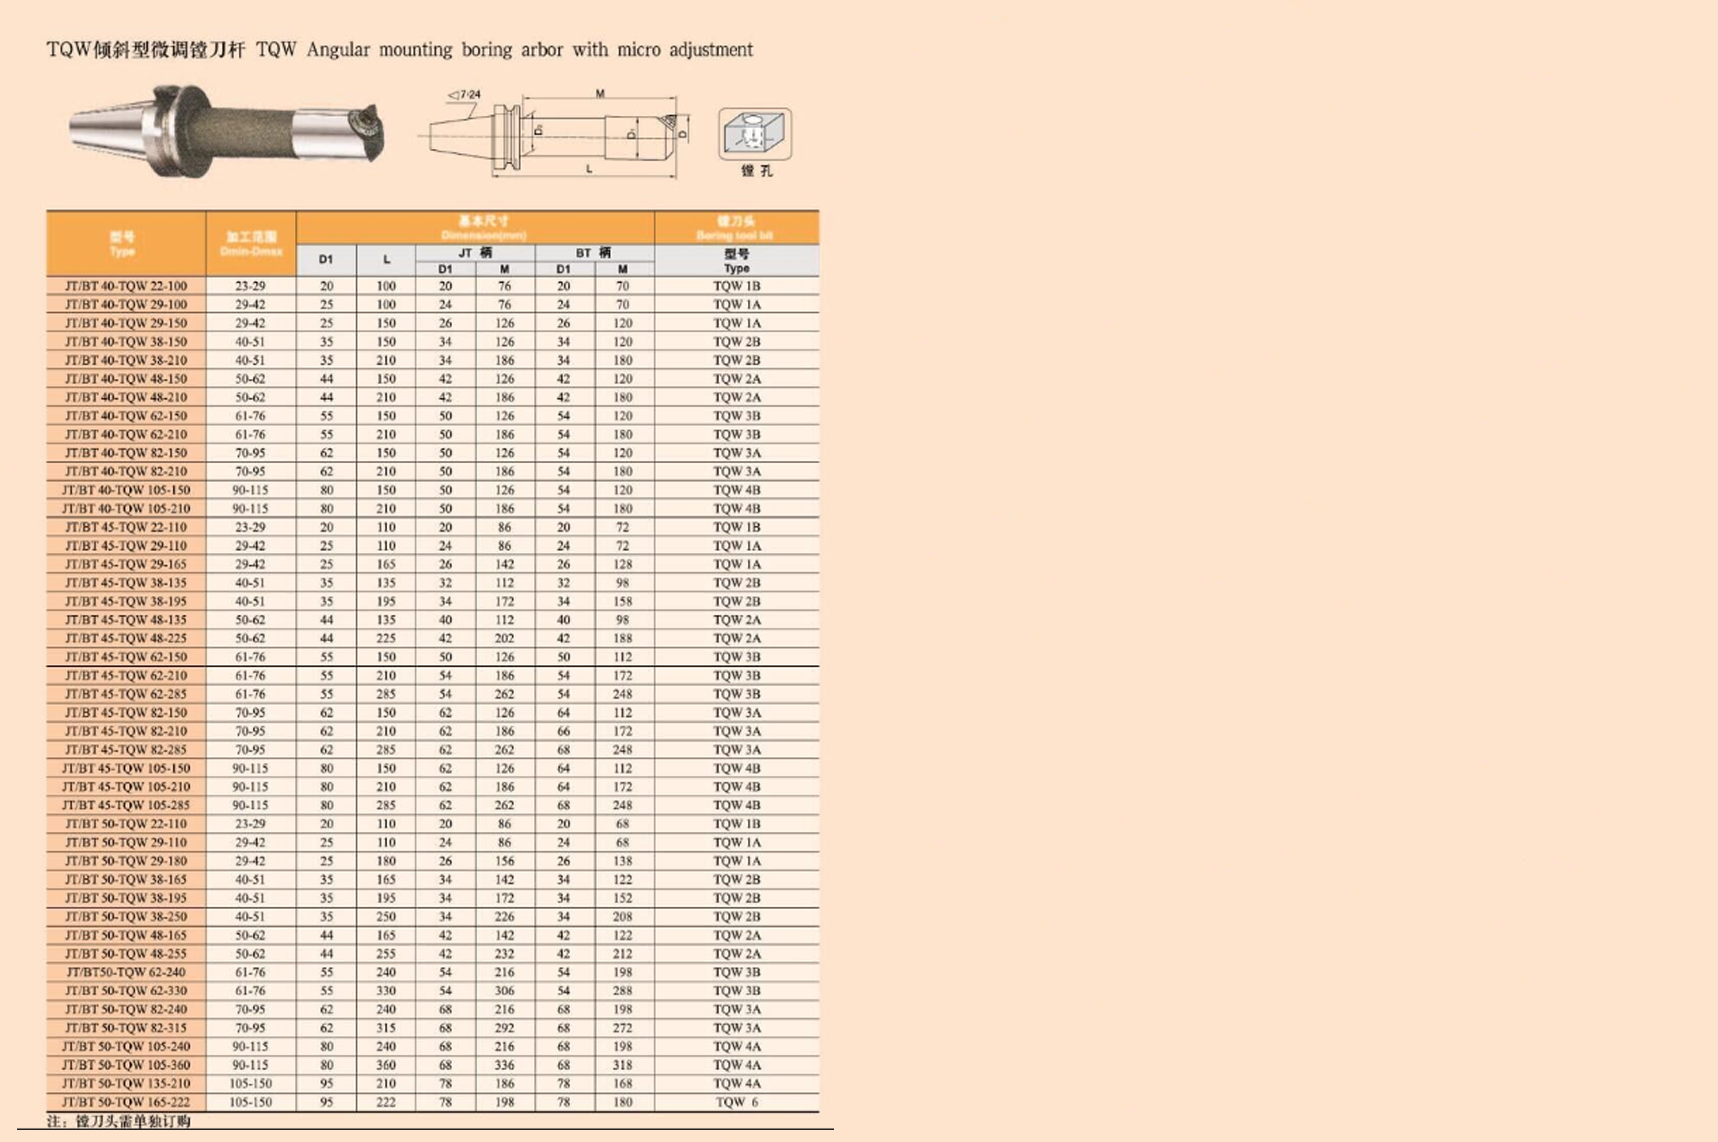Select the 'JT/BT 40-TQW 22-100' row label
1718x1142 pixels.
click(126, 286)
